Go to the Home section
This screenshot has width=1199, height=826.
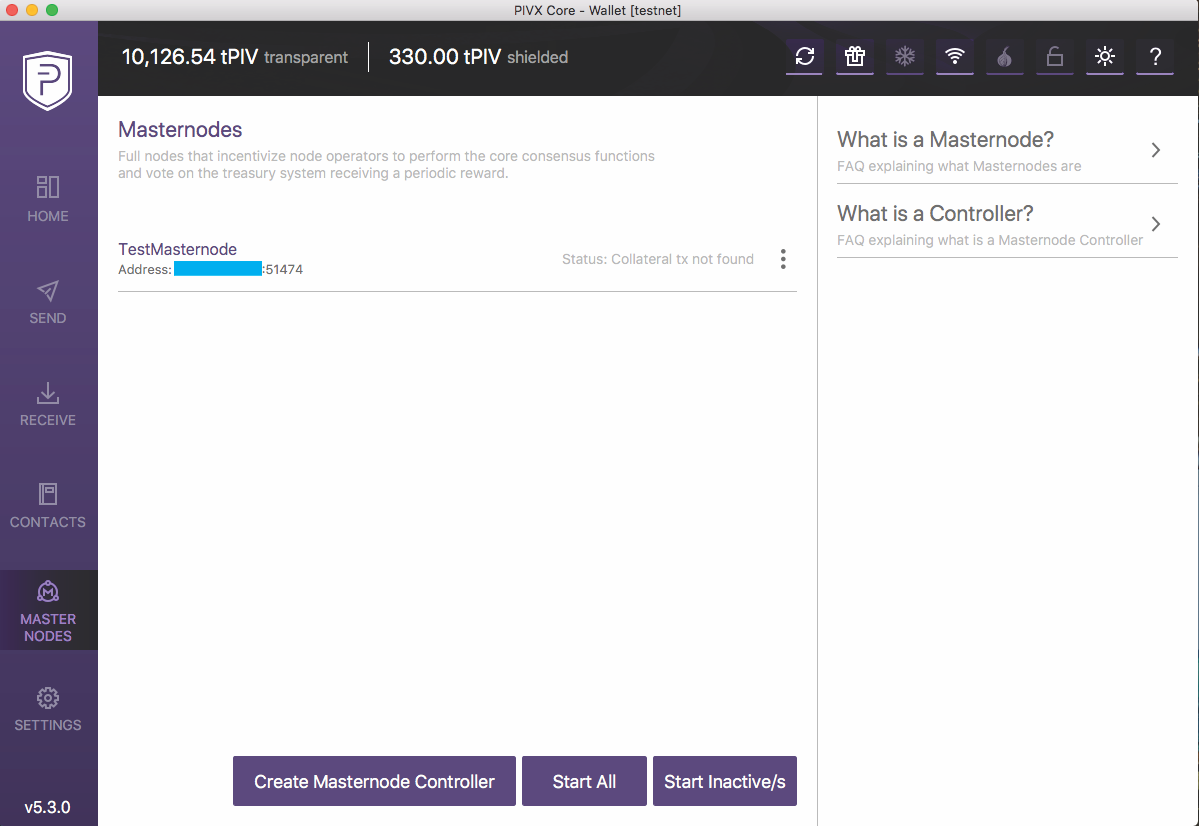tap(47, 199)
